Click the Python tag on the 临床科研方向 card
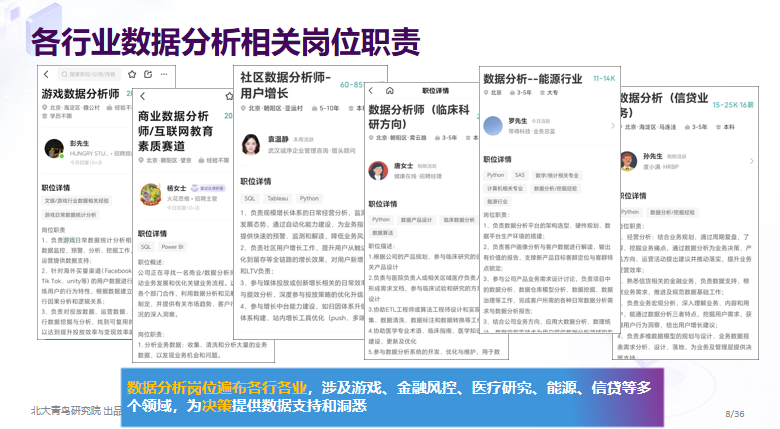This screenshot has width=780, height=429. (x=381, y=219)
